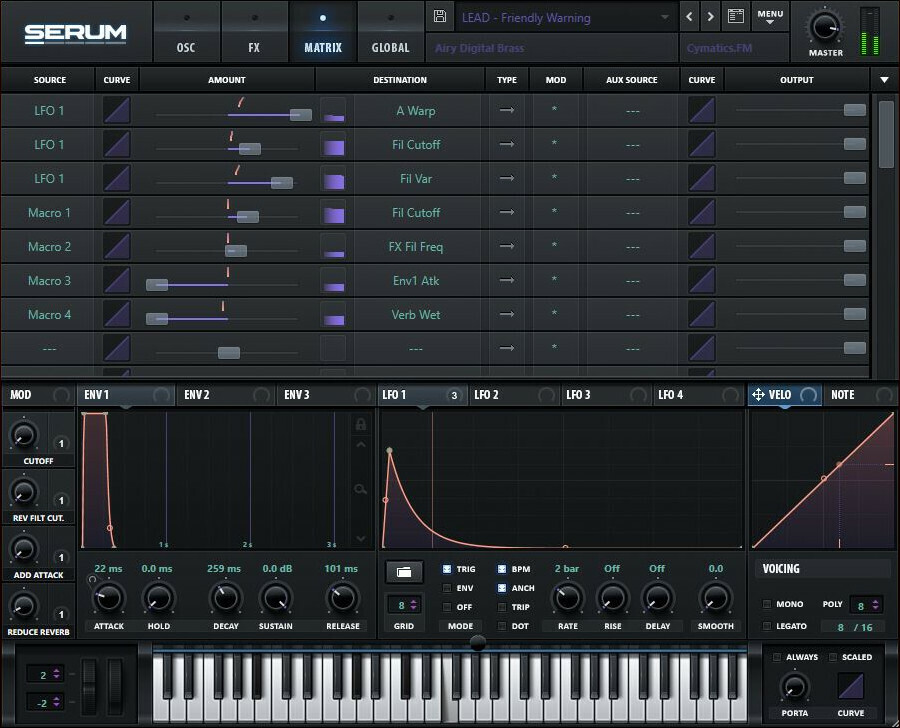Click the Macro 3 amount slider handle

(x=157, y=285)
